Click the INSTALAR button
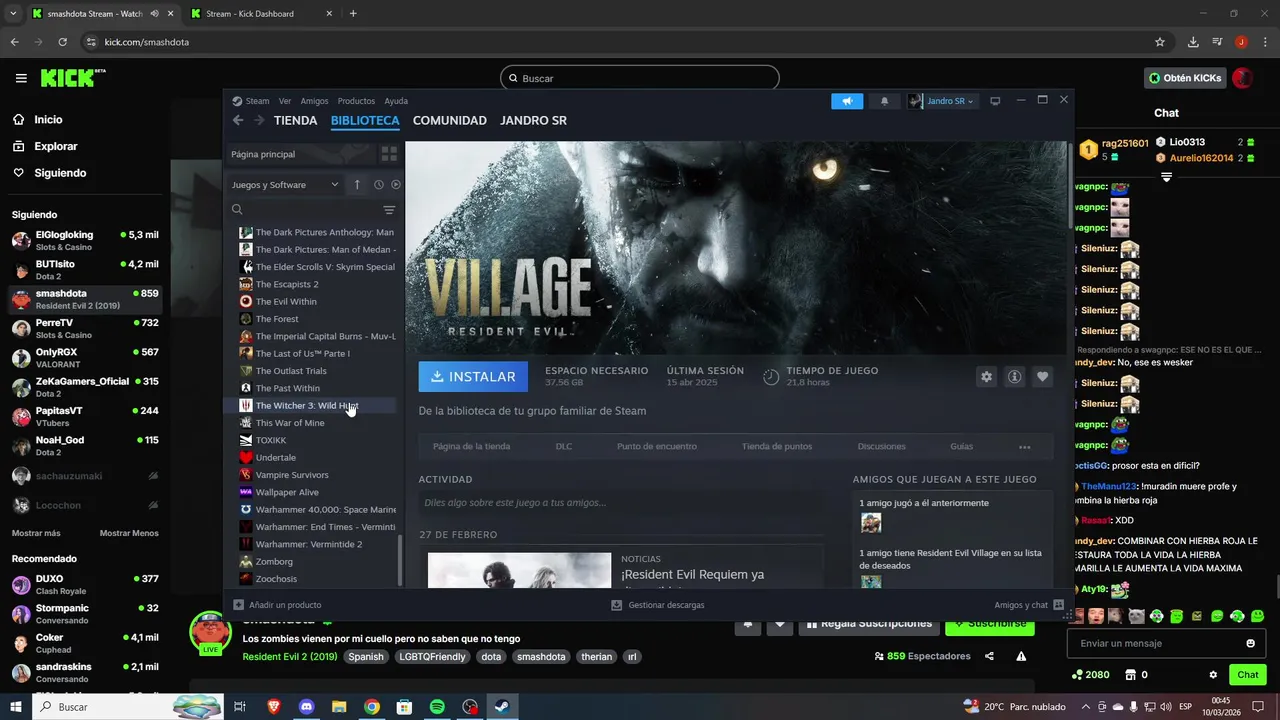 click(473, 377)
